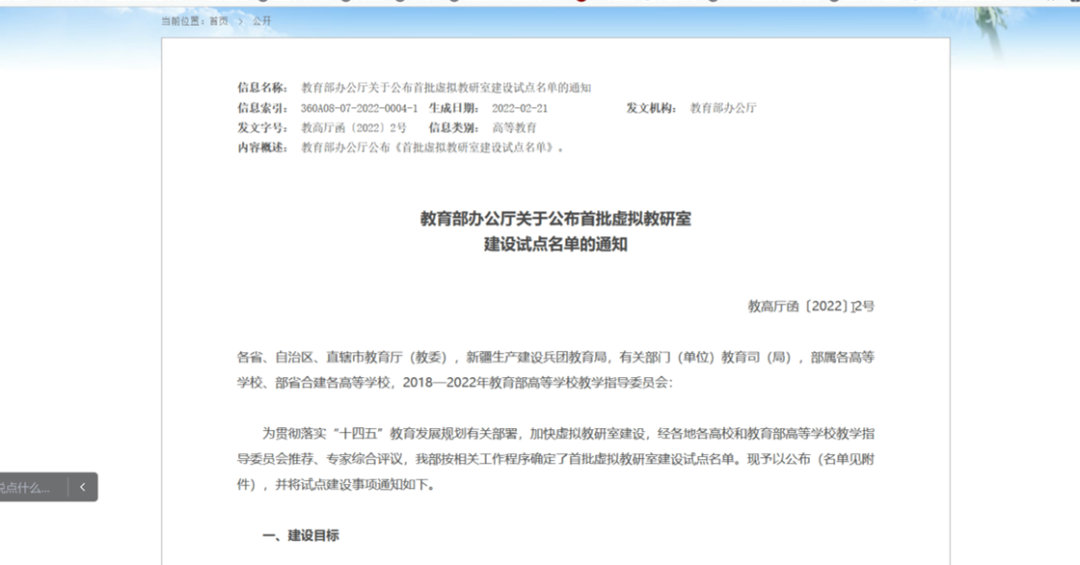
Task: Click the bold title line 教育部办公厅关于公布首批虚拟教研室
Action: pos(555,218)
